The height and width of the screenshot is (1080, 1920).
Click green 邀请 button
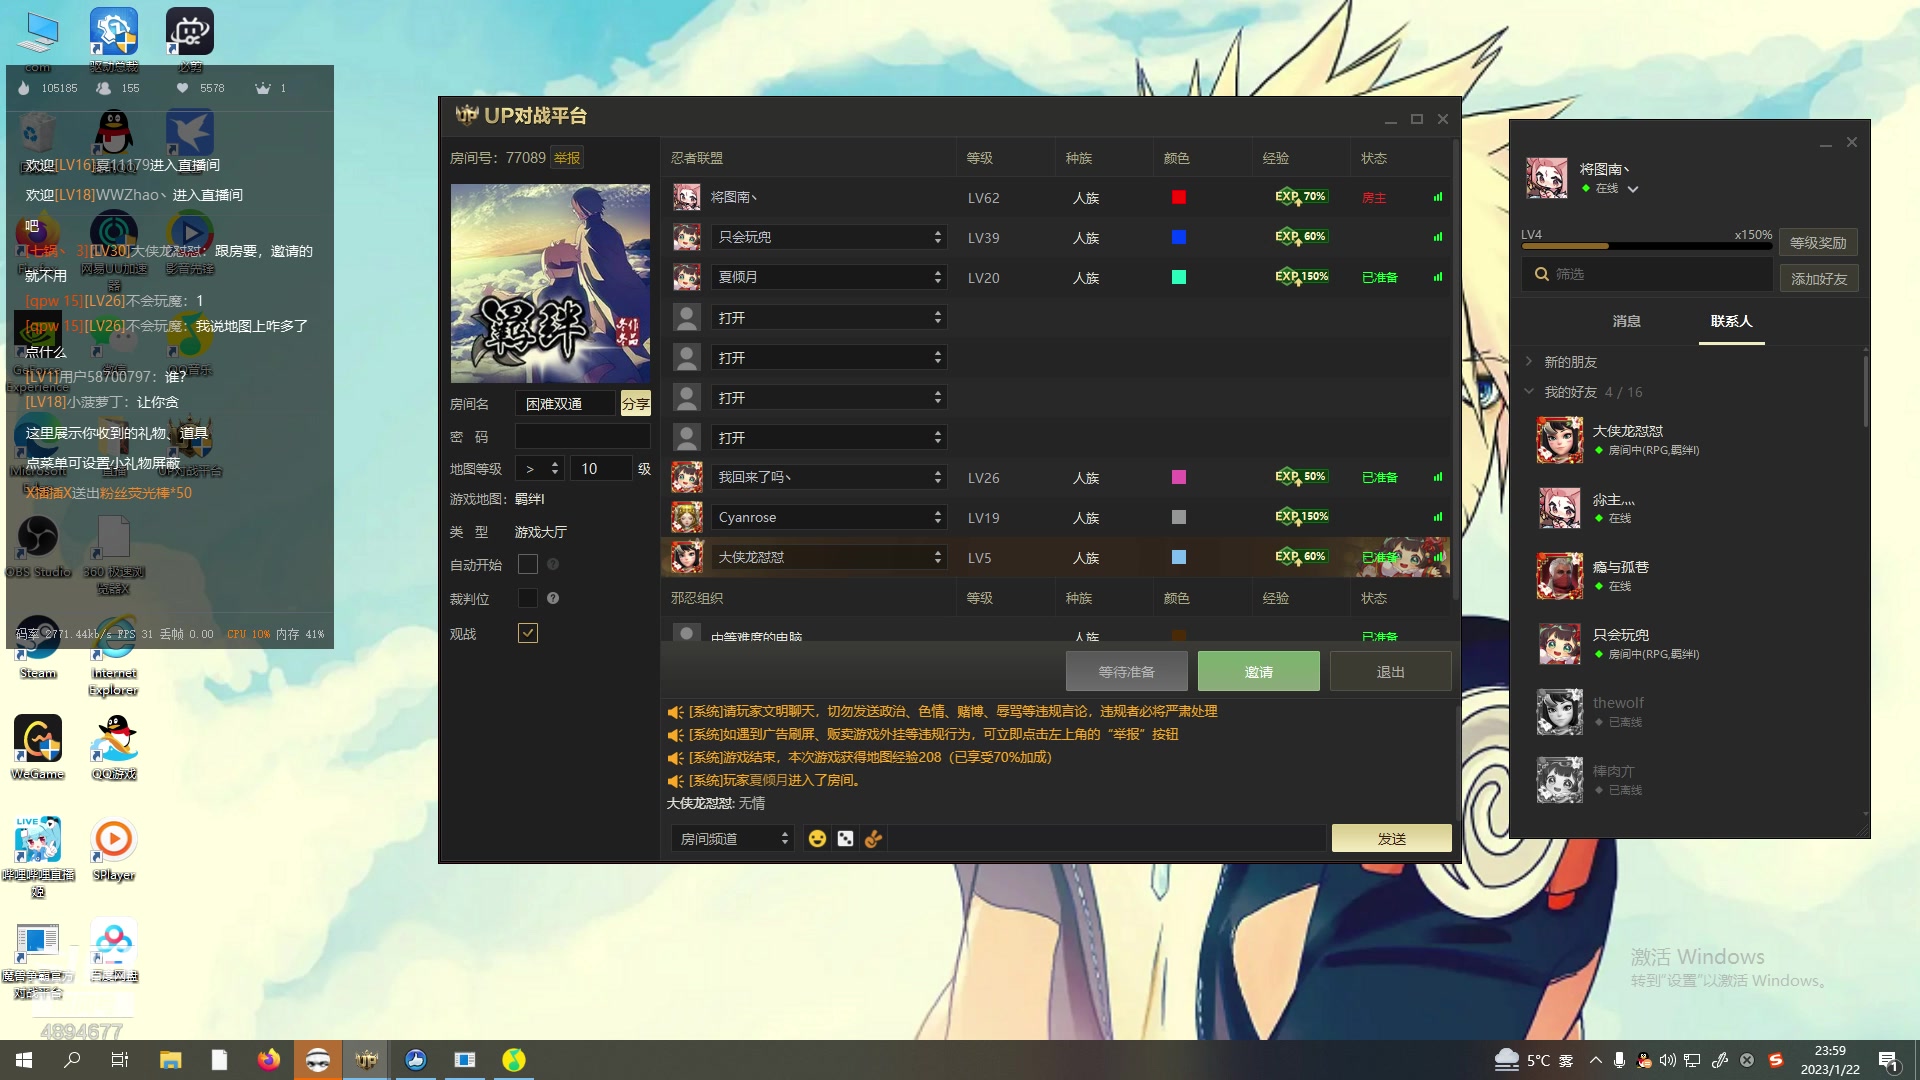tap(1259, 672)
